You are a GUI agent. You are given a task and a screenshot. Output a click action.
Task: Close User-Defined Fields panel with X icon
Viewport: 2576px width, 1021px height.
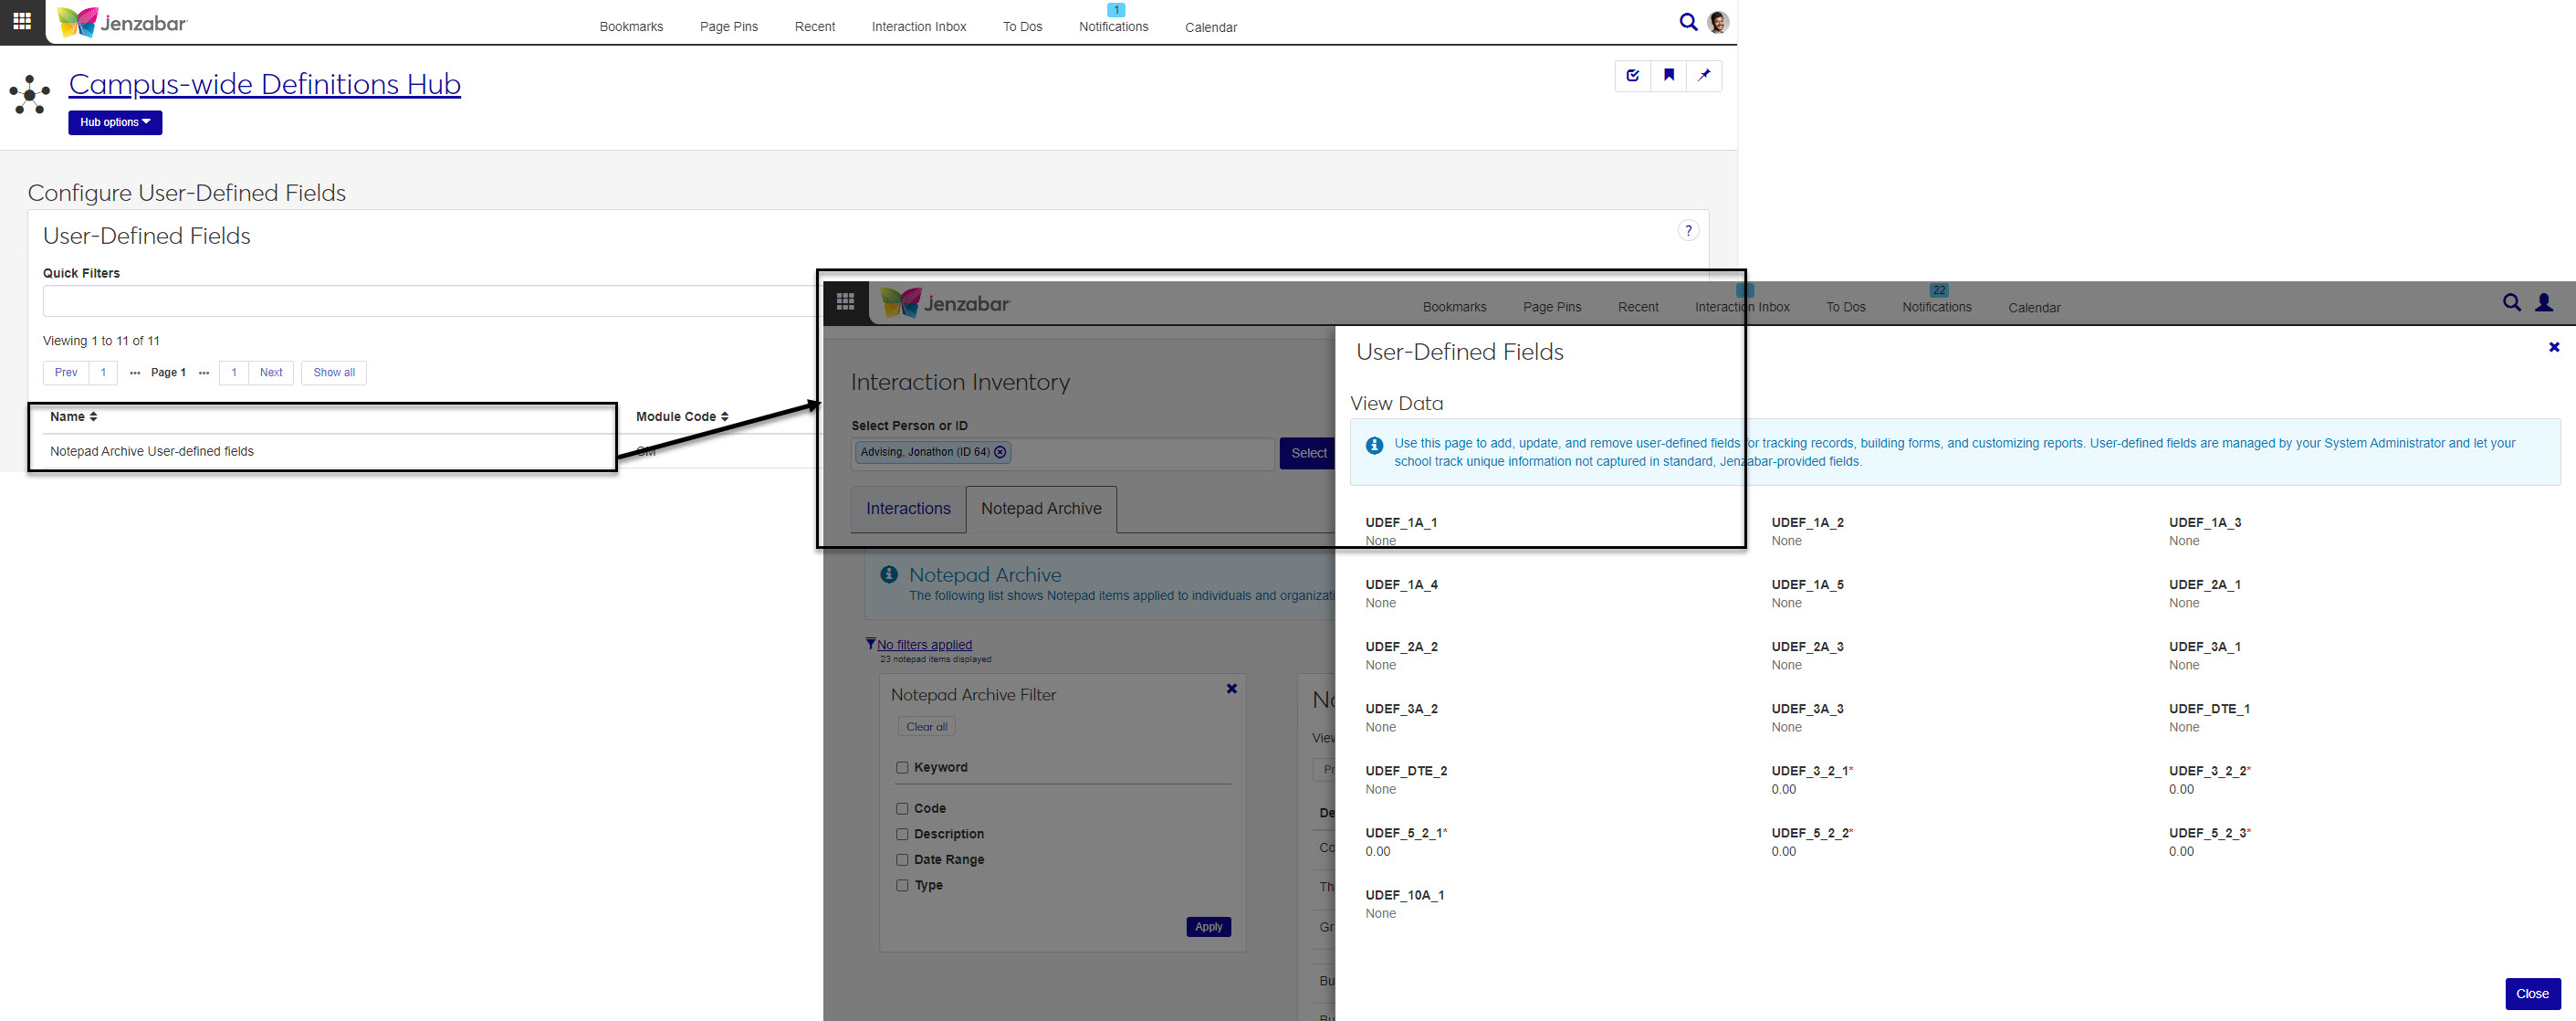click(2553, 347)
